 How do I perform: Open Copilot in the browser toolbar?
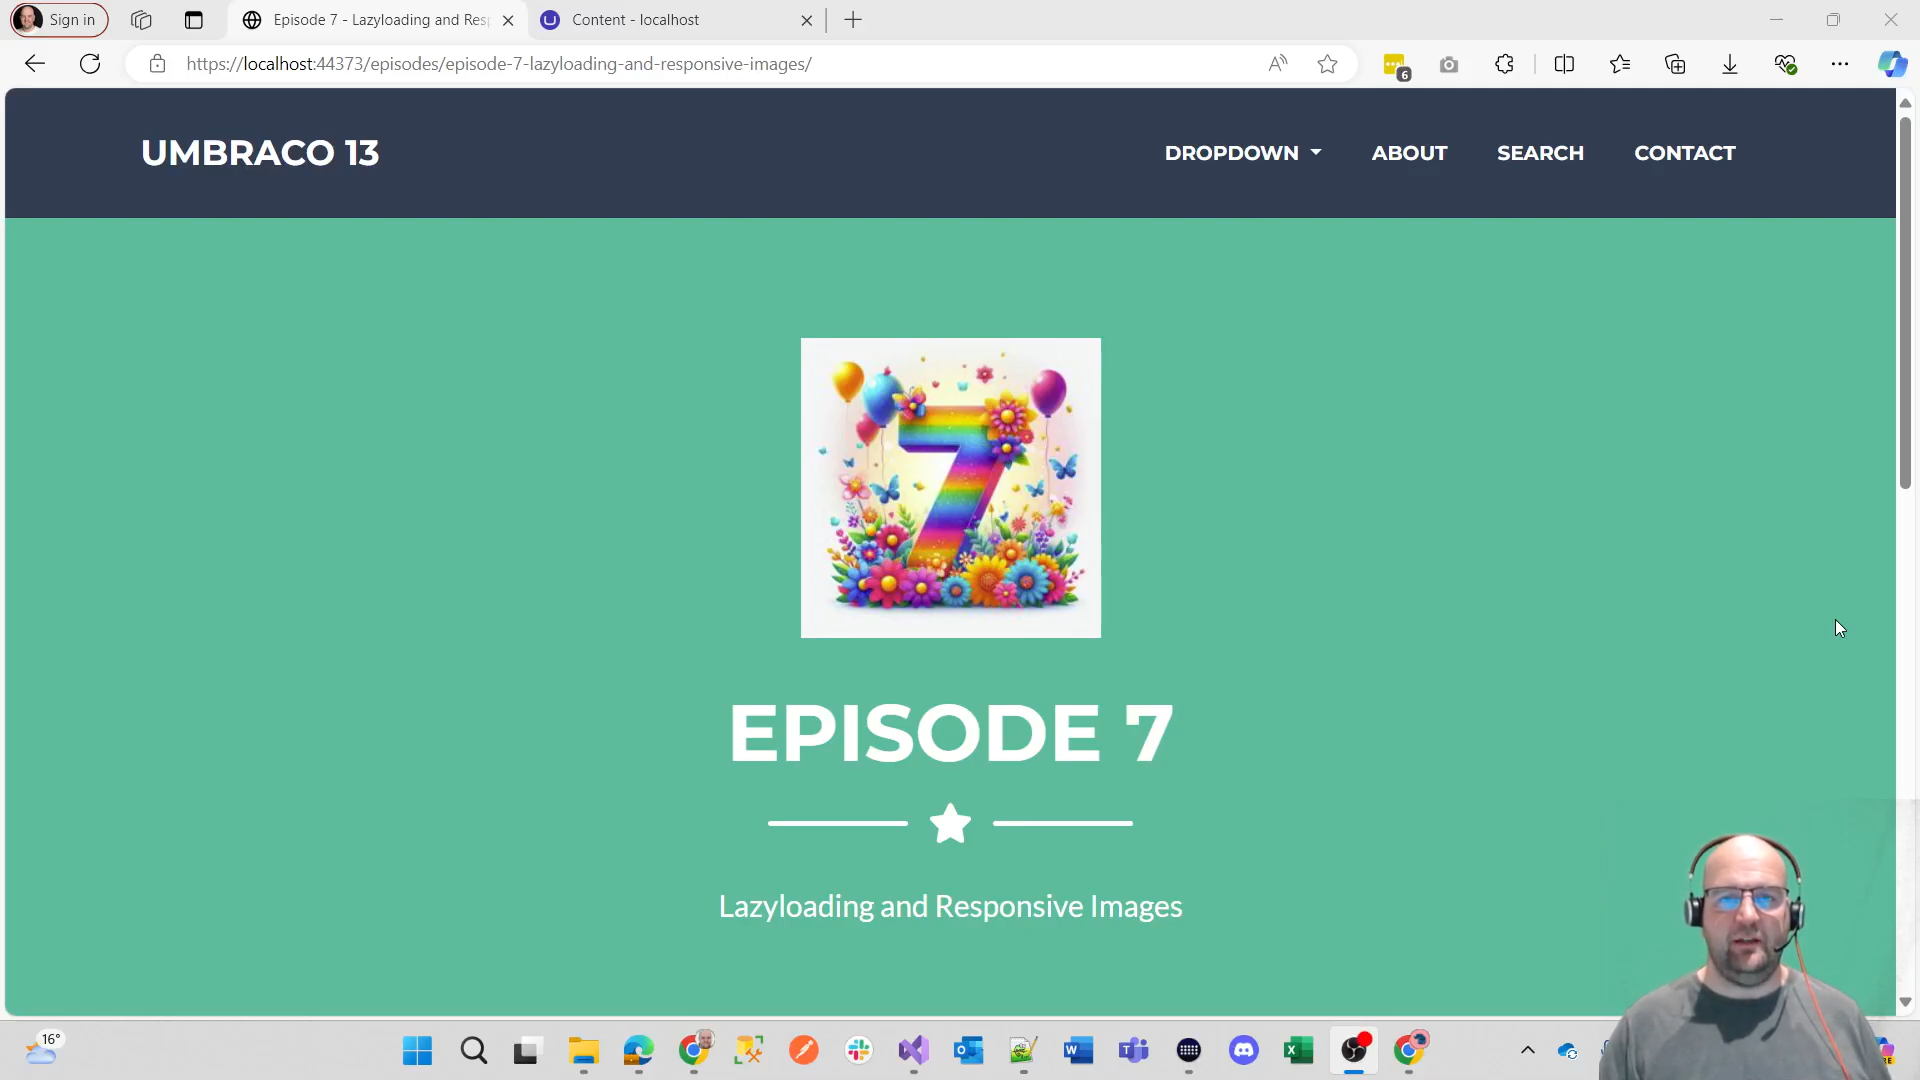(1894, 63)
